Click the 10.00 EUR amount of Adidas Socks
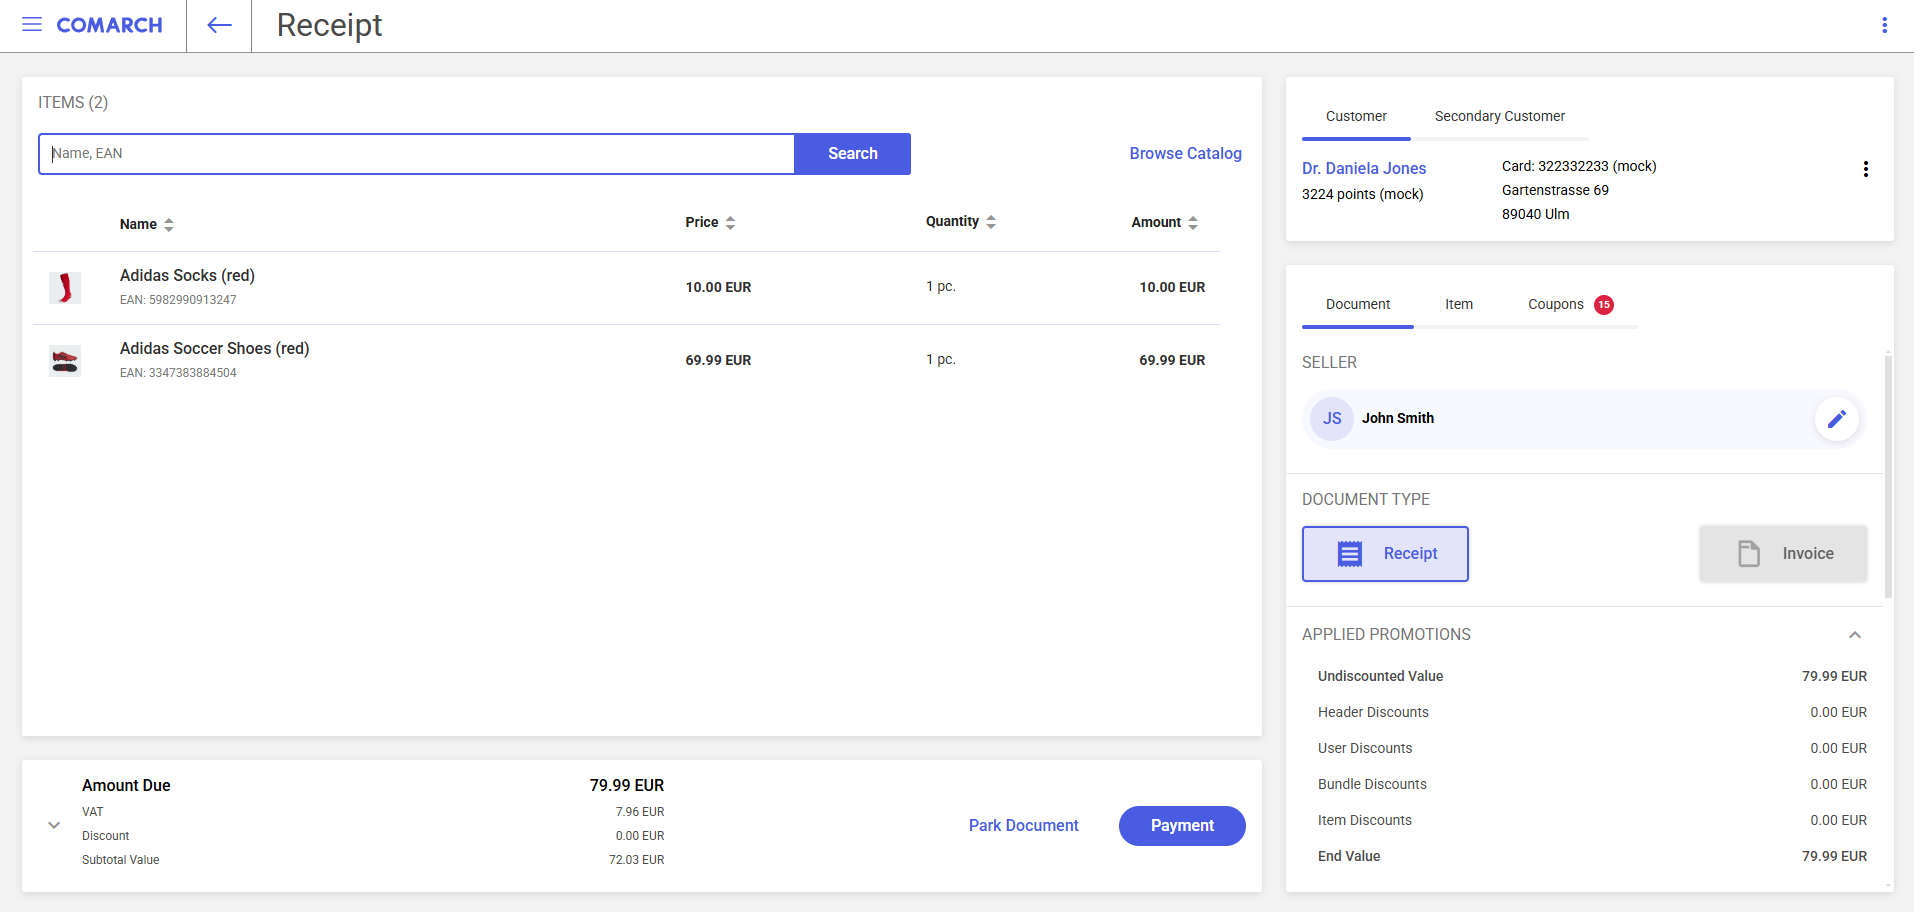The width and height of the screenshot is (1914, 912). click(x=1172, y=288)
